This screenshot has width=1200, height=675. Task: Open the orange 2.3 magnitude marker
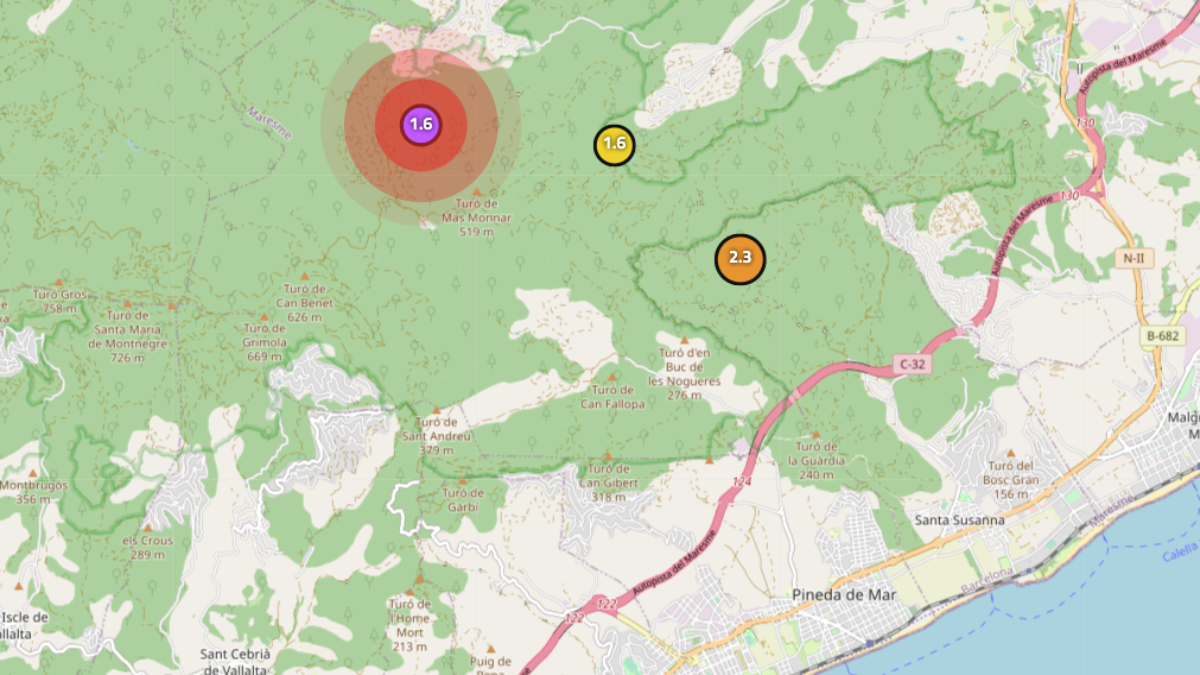(740, 259)
